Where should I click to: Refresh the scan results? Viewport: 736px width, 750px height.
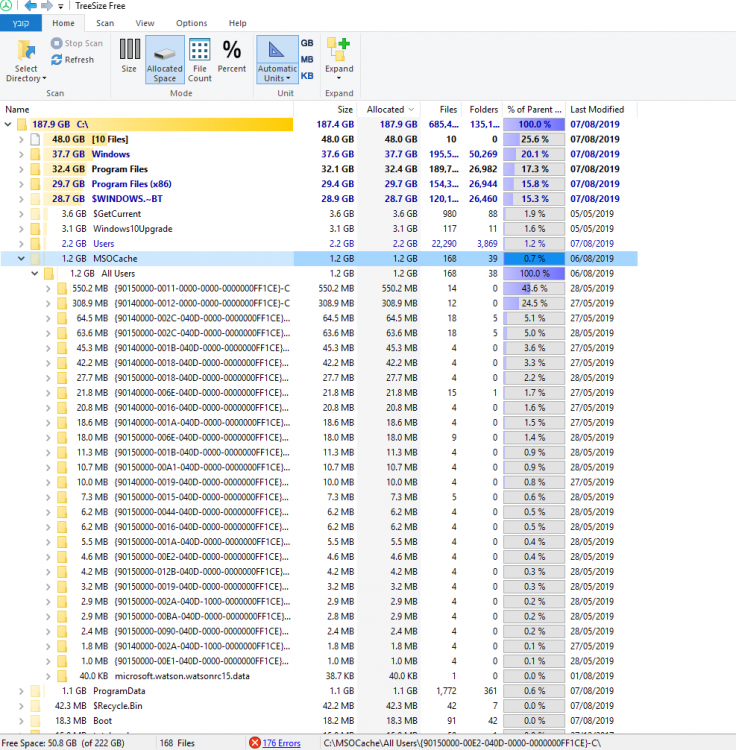(x=73, y=60)
